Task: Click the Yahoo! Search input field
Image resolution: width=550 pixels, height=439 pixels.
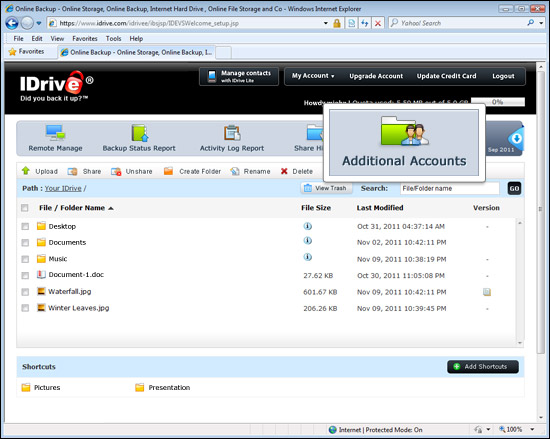Action: pyautogui.click(x=457, y=23)
